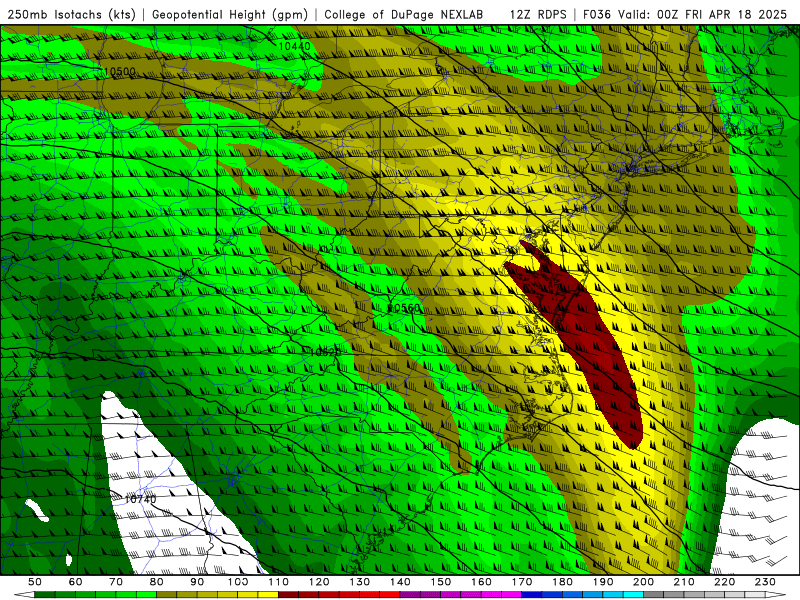
Task: Click the 10500 height contour label
Action: [x=119, y=71]
